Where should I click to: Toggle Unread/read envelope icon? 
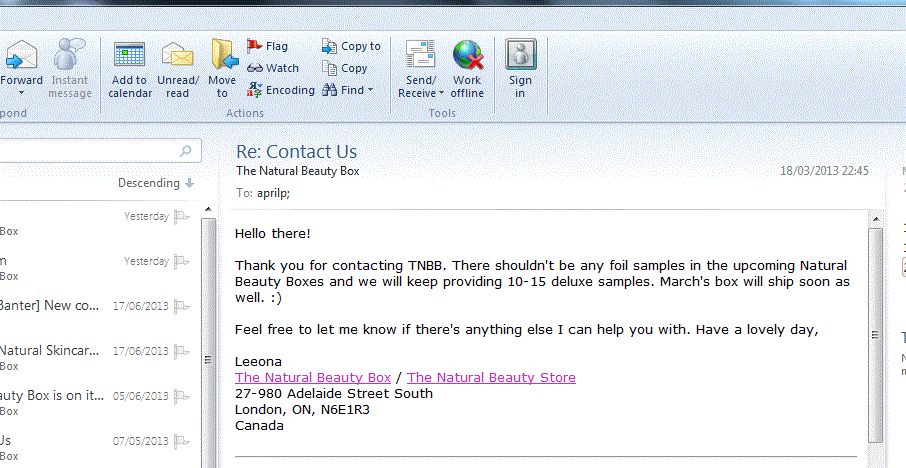point(177,55)
